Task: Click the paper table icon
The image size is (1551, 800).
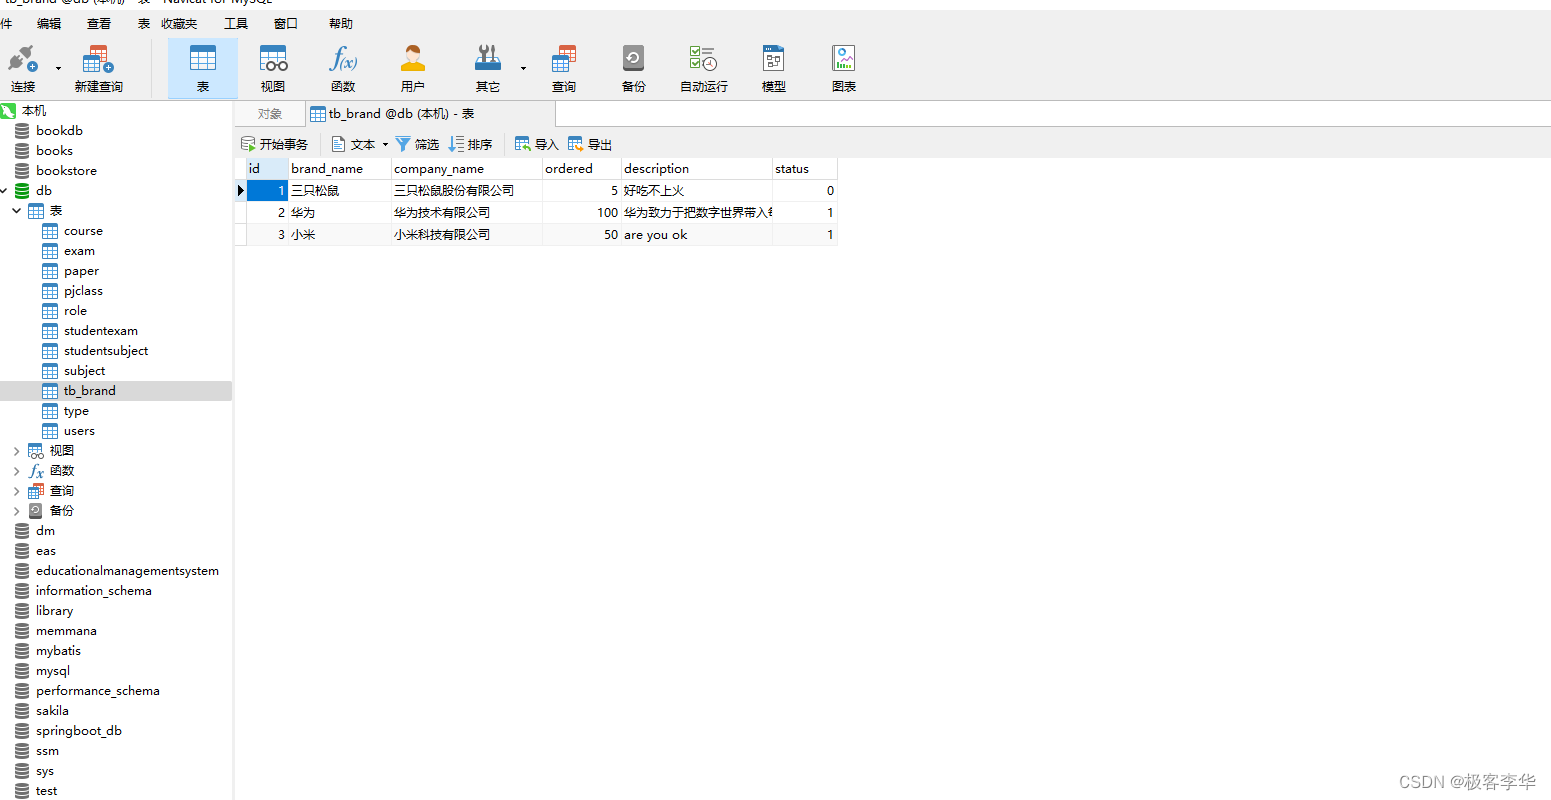Action: [x=50, y=271]
